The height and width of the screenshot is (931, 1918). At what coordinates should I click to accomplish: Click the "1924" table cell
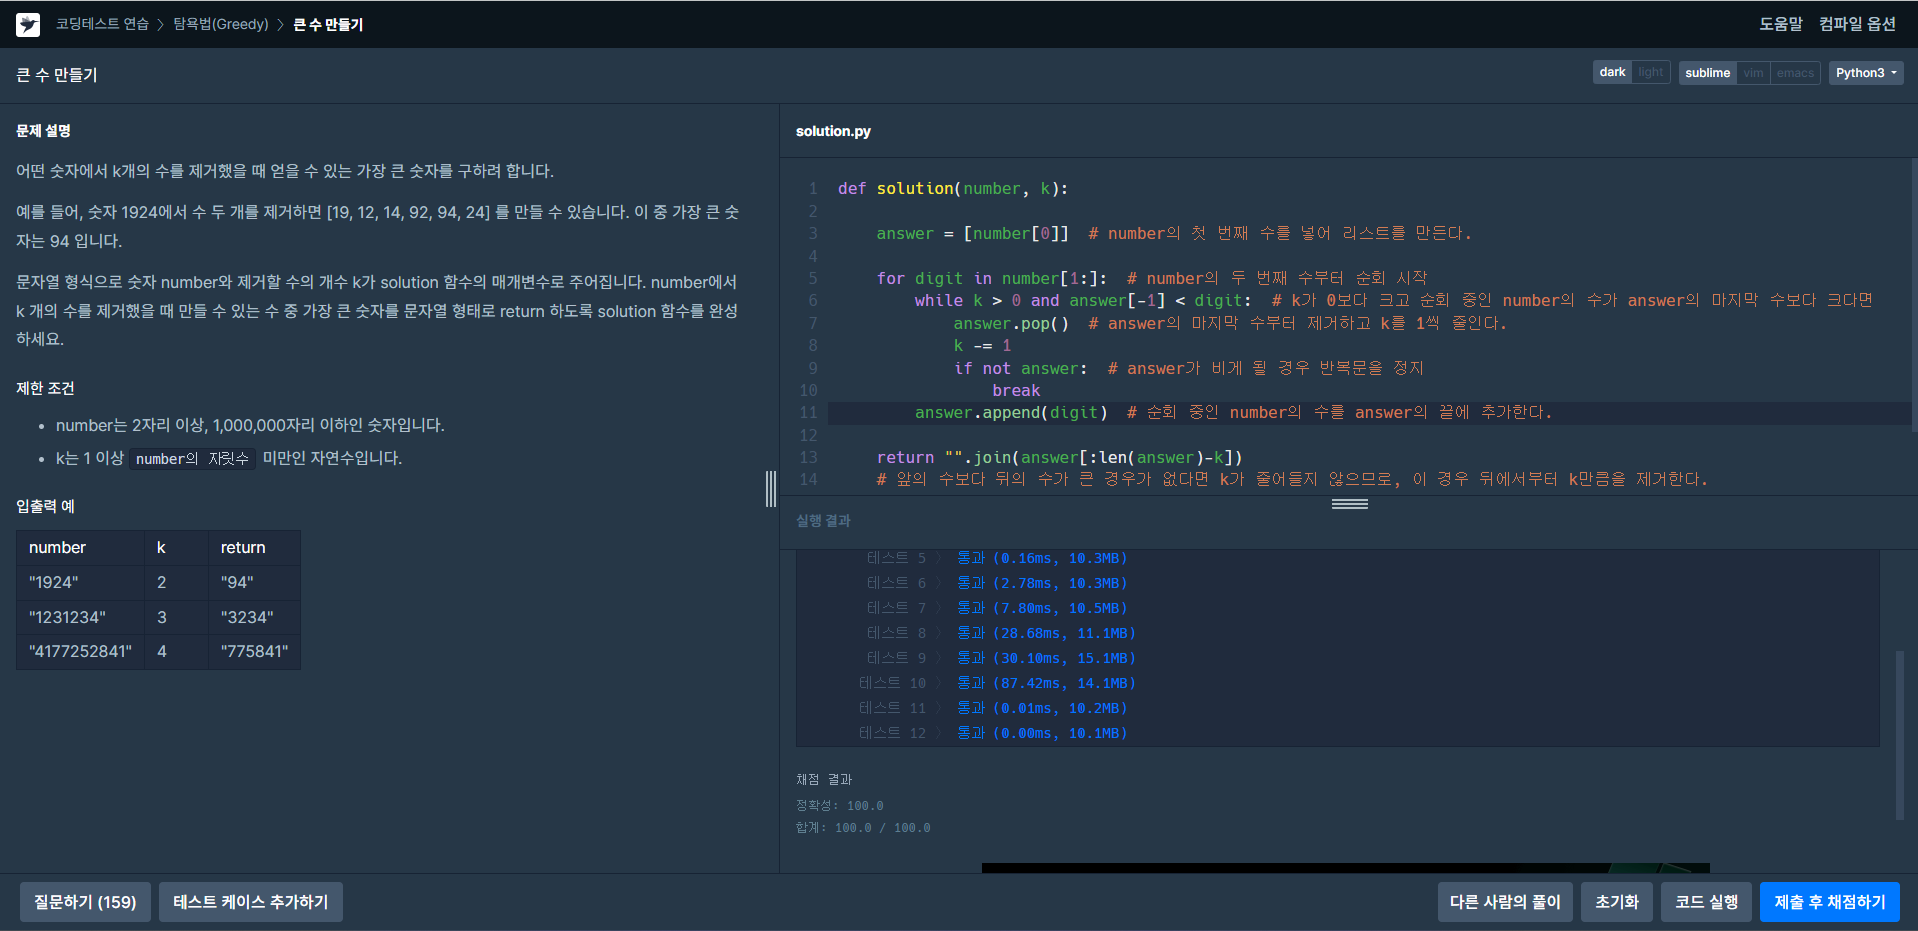point(81,582)
